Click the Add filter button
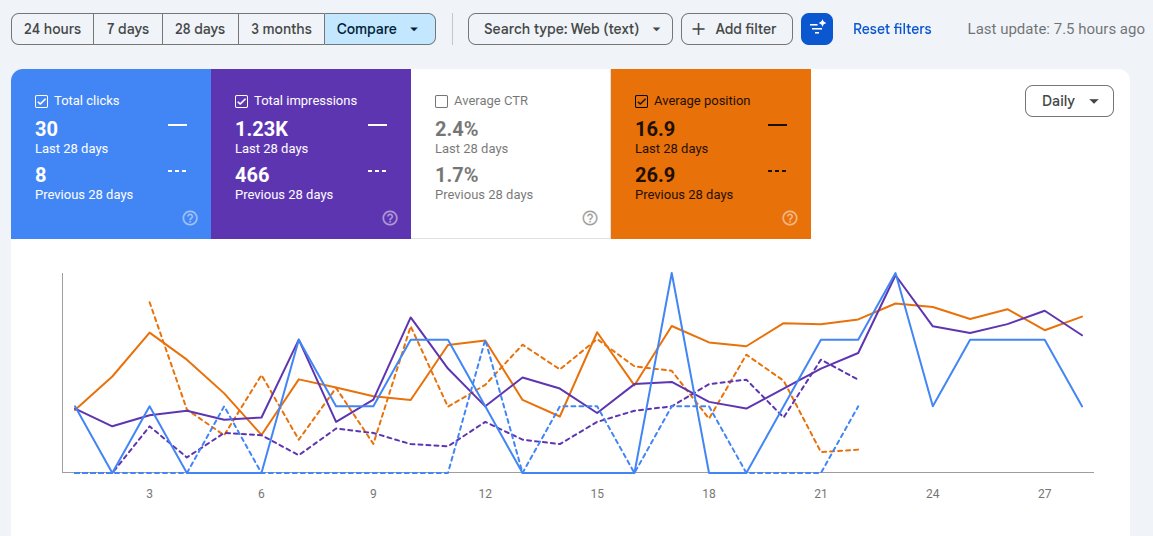 pyautogui.click(x=737, y=29)
